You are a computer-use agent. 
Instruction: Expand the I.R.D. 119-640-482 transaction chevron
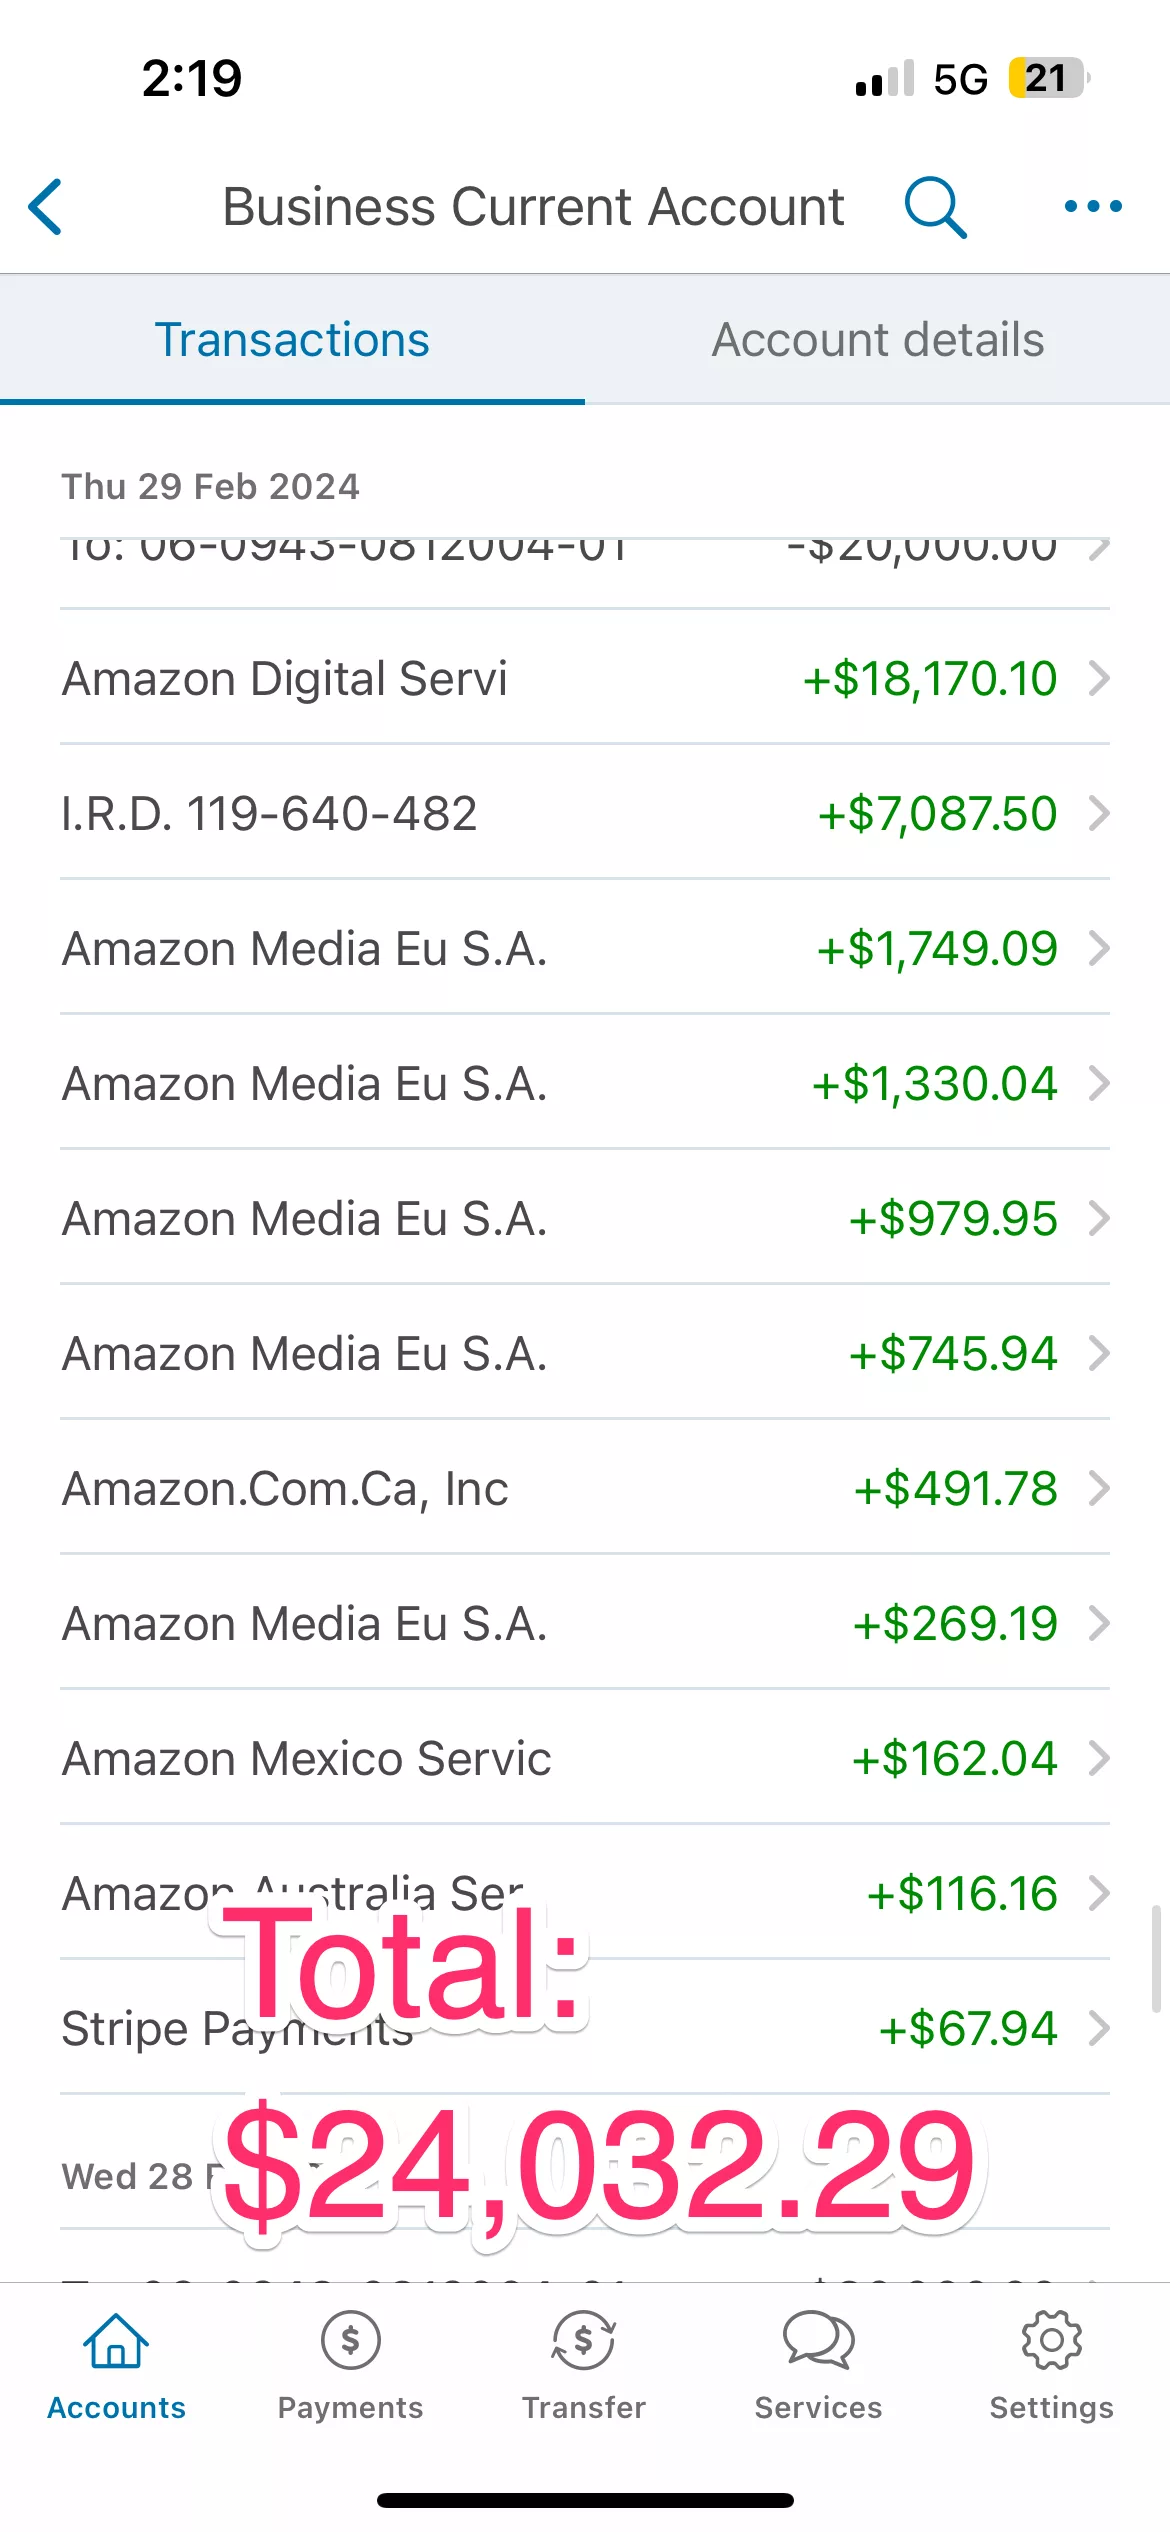click(1099, 813)
